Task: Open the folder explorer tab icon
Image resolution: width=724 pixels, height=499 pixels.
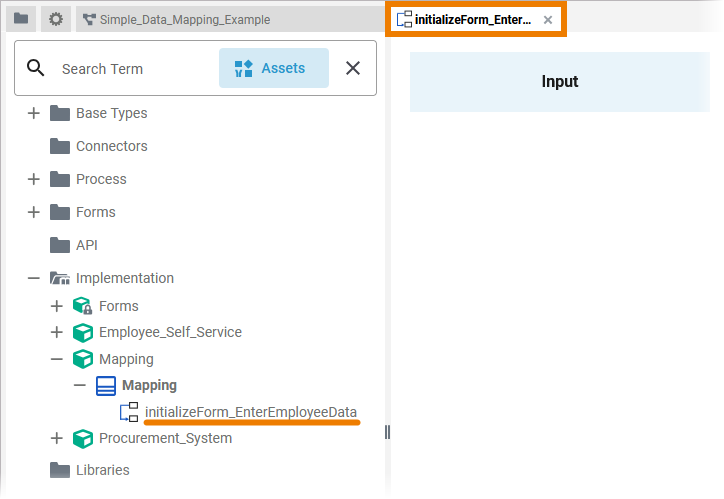Action: [21, 19]
